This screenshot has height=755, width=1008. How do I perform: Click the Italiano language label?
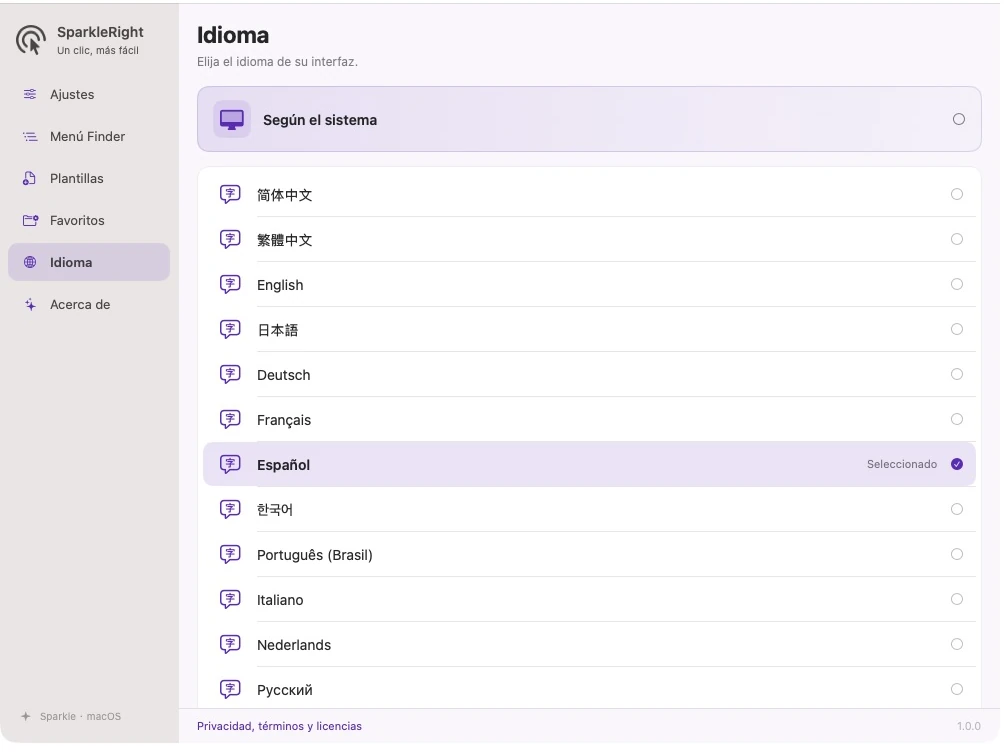coord(280,600)
